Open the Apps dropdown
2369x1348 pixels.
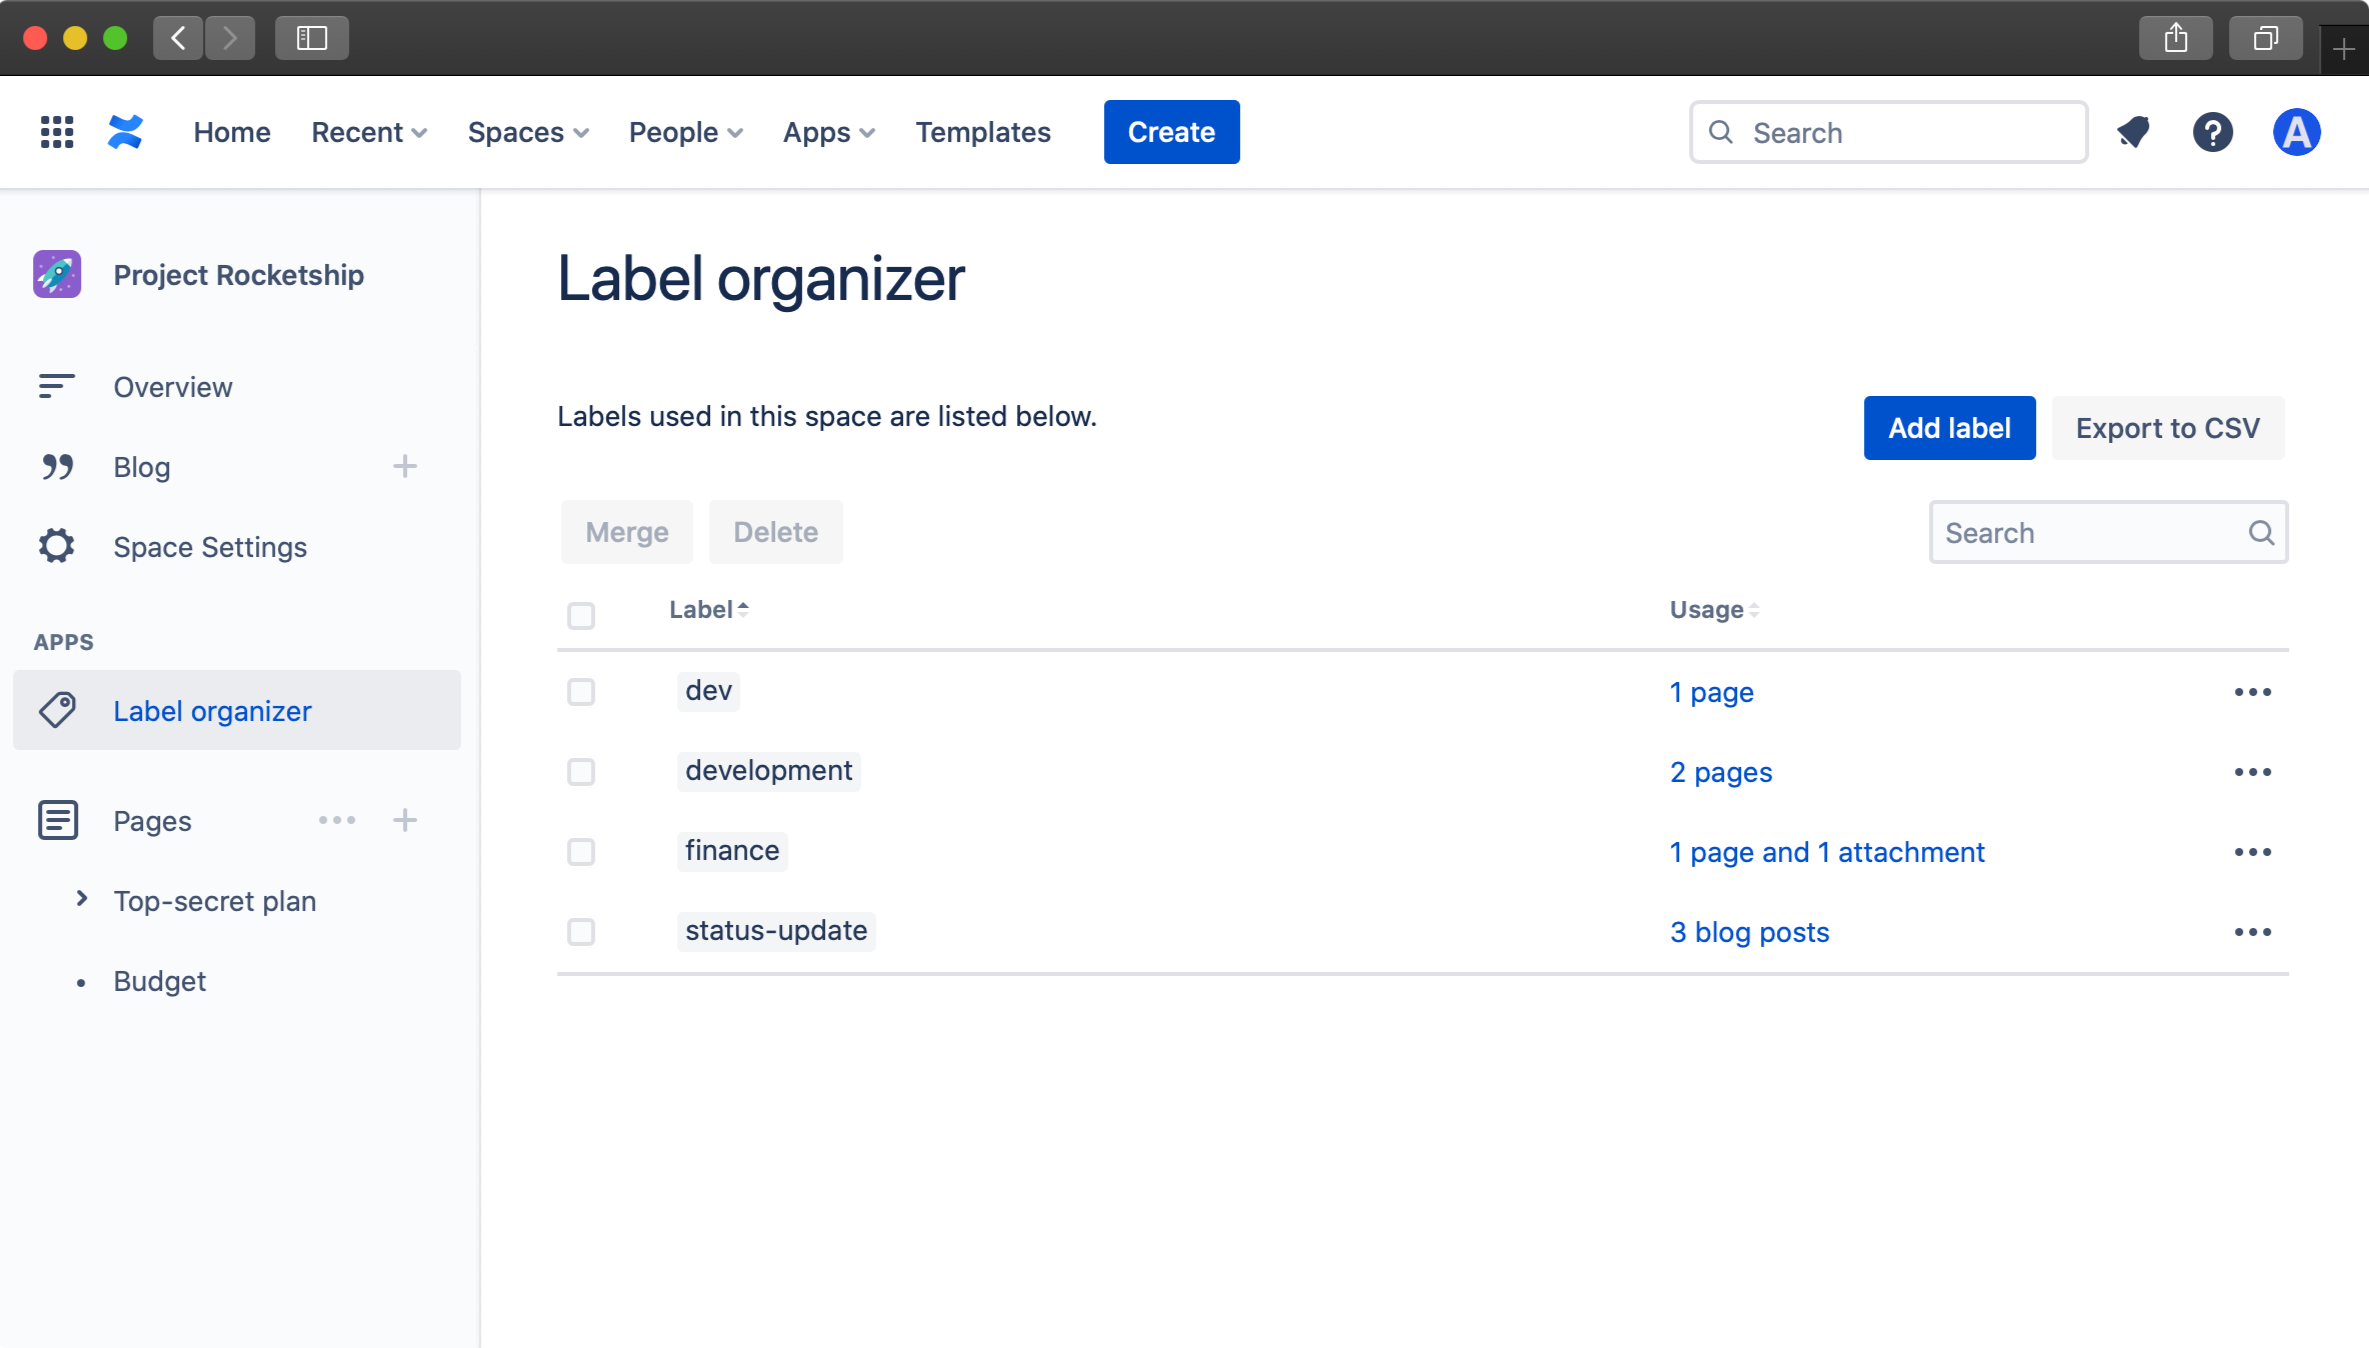[828, 131]
